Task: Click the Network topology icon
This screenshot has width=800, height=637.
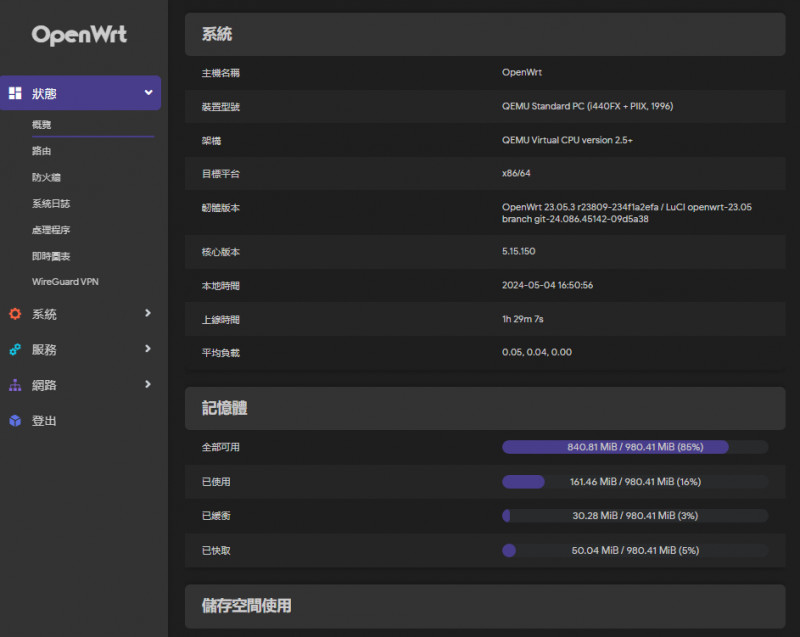Action: (x=15, y=385)
